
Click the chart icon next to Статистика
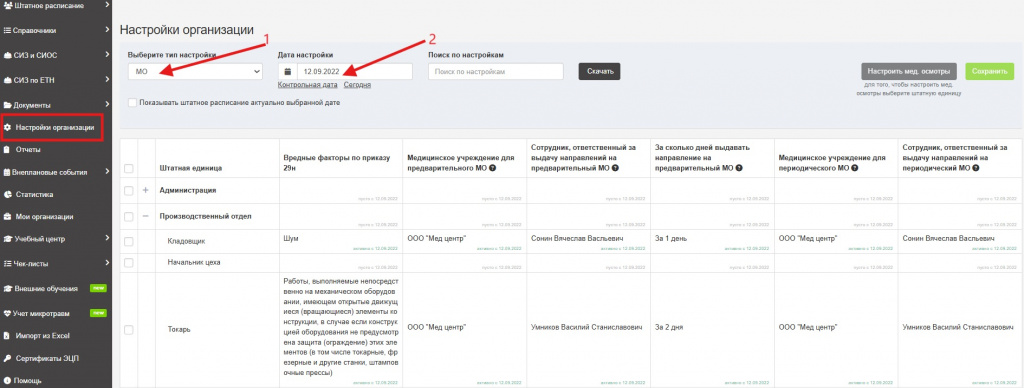click(x=7, y=194)
